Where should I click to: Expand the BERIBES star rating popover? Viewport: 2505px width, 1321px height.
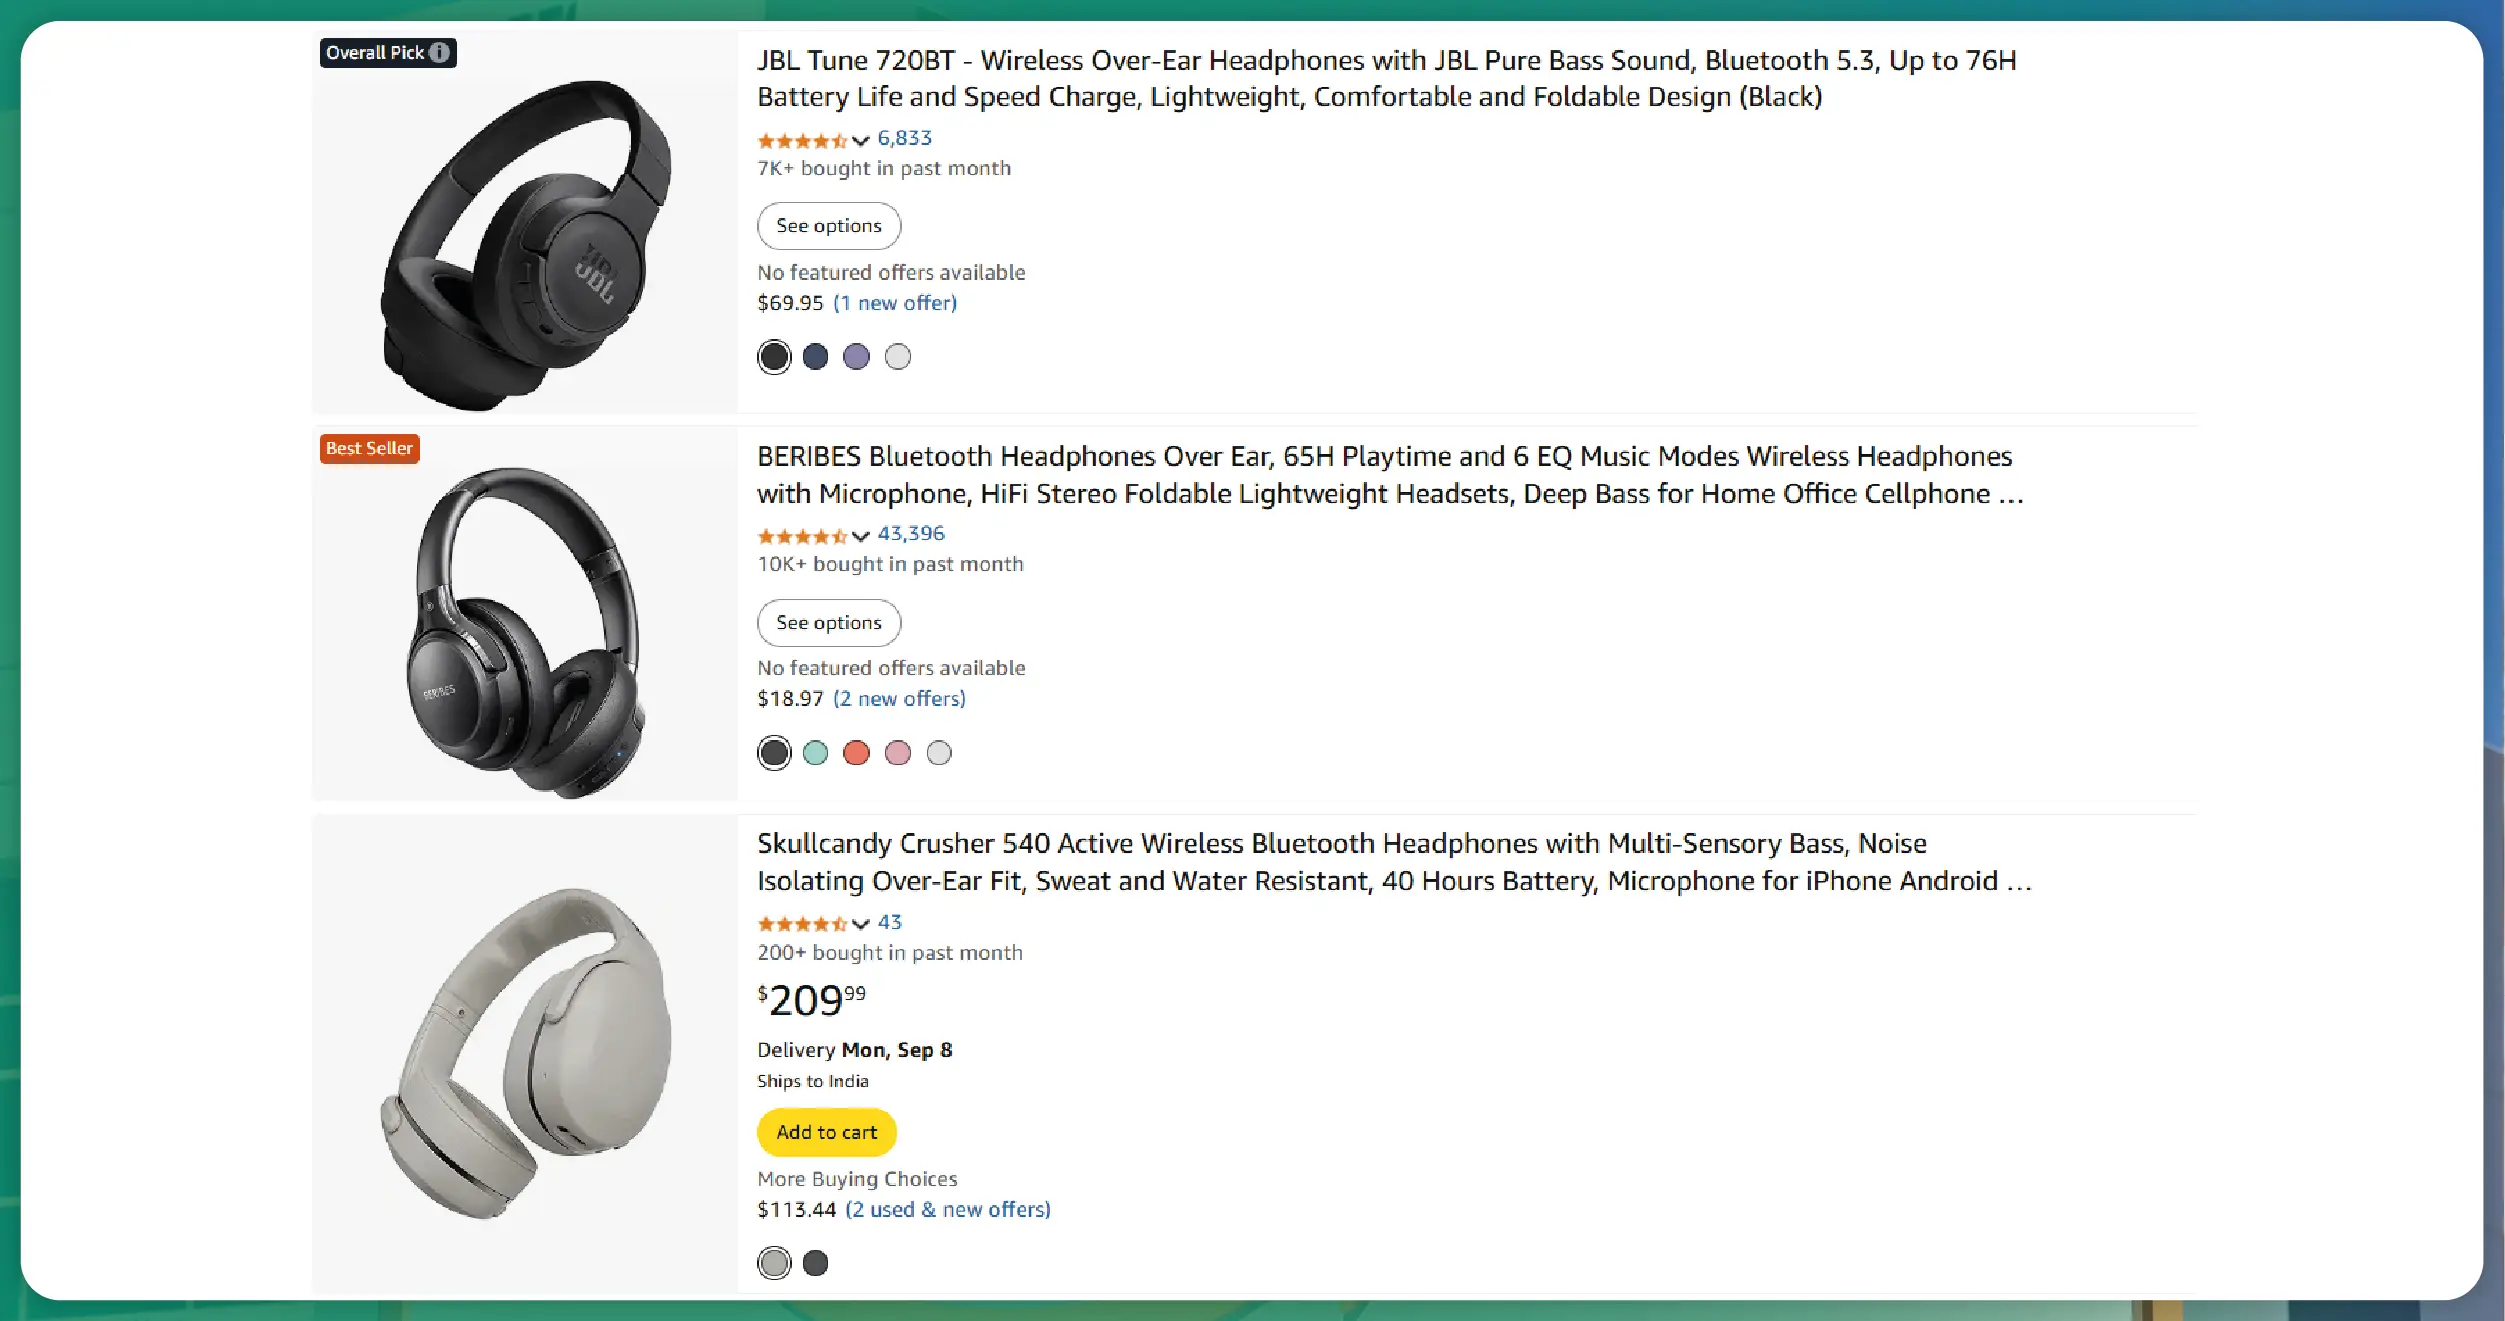pyautogui.click(x=860, y=536)
